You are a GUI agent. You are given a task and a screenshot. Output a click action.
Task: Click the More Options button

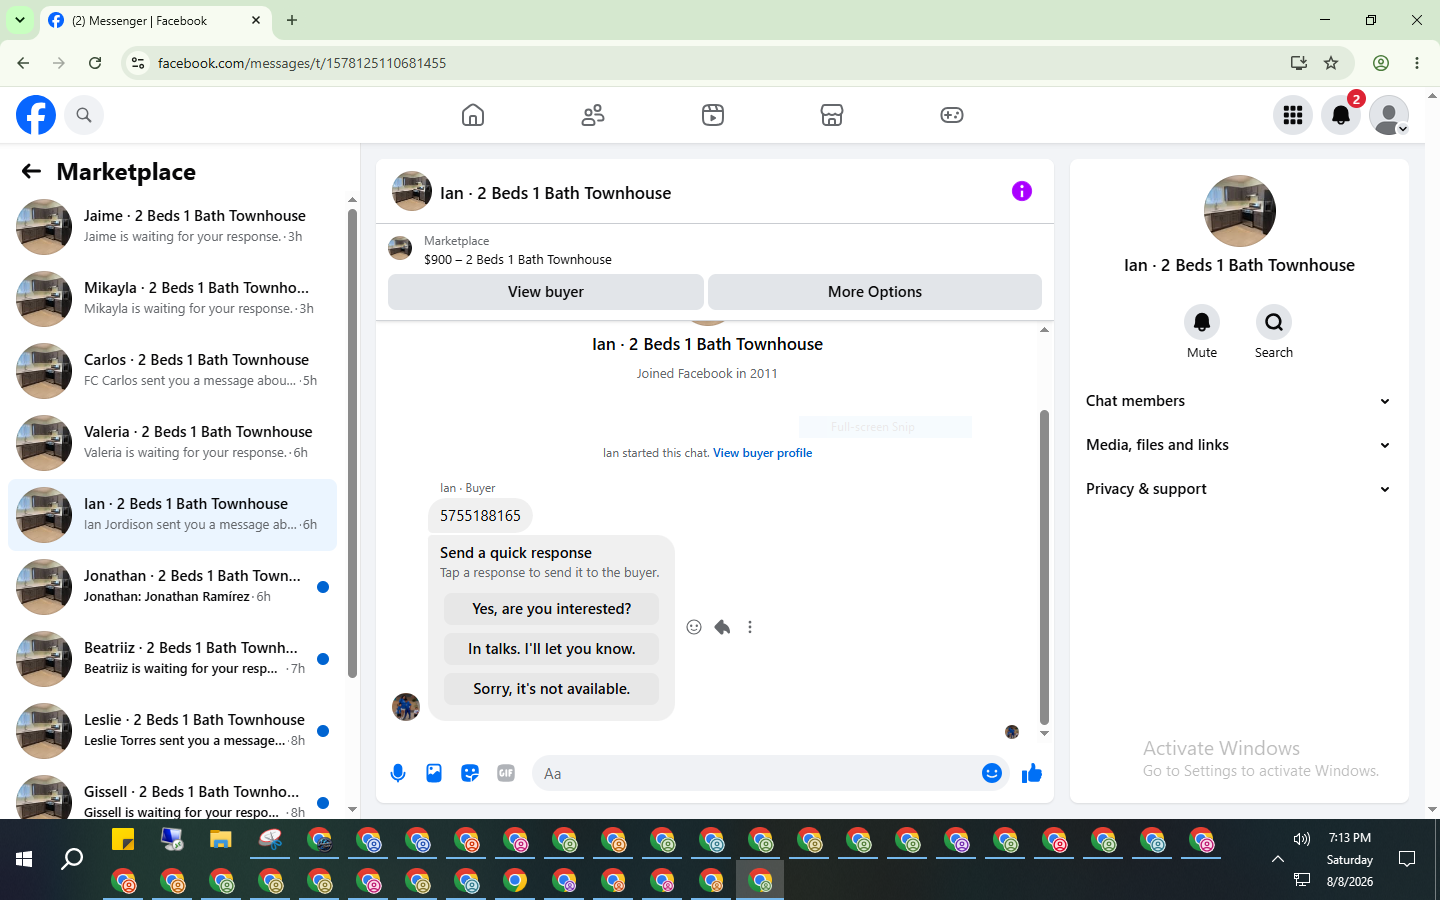coord(875,292)
